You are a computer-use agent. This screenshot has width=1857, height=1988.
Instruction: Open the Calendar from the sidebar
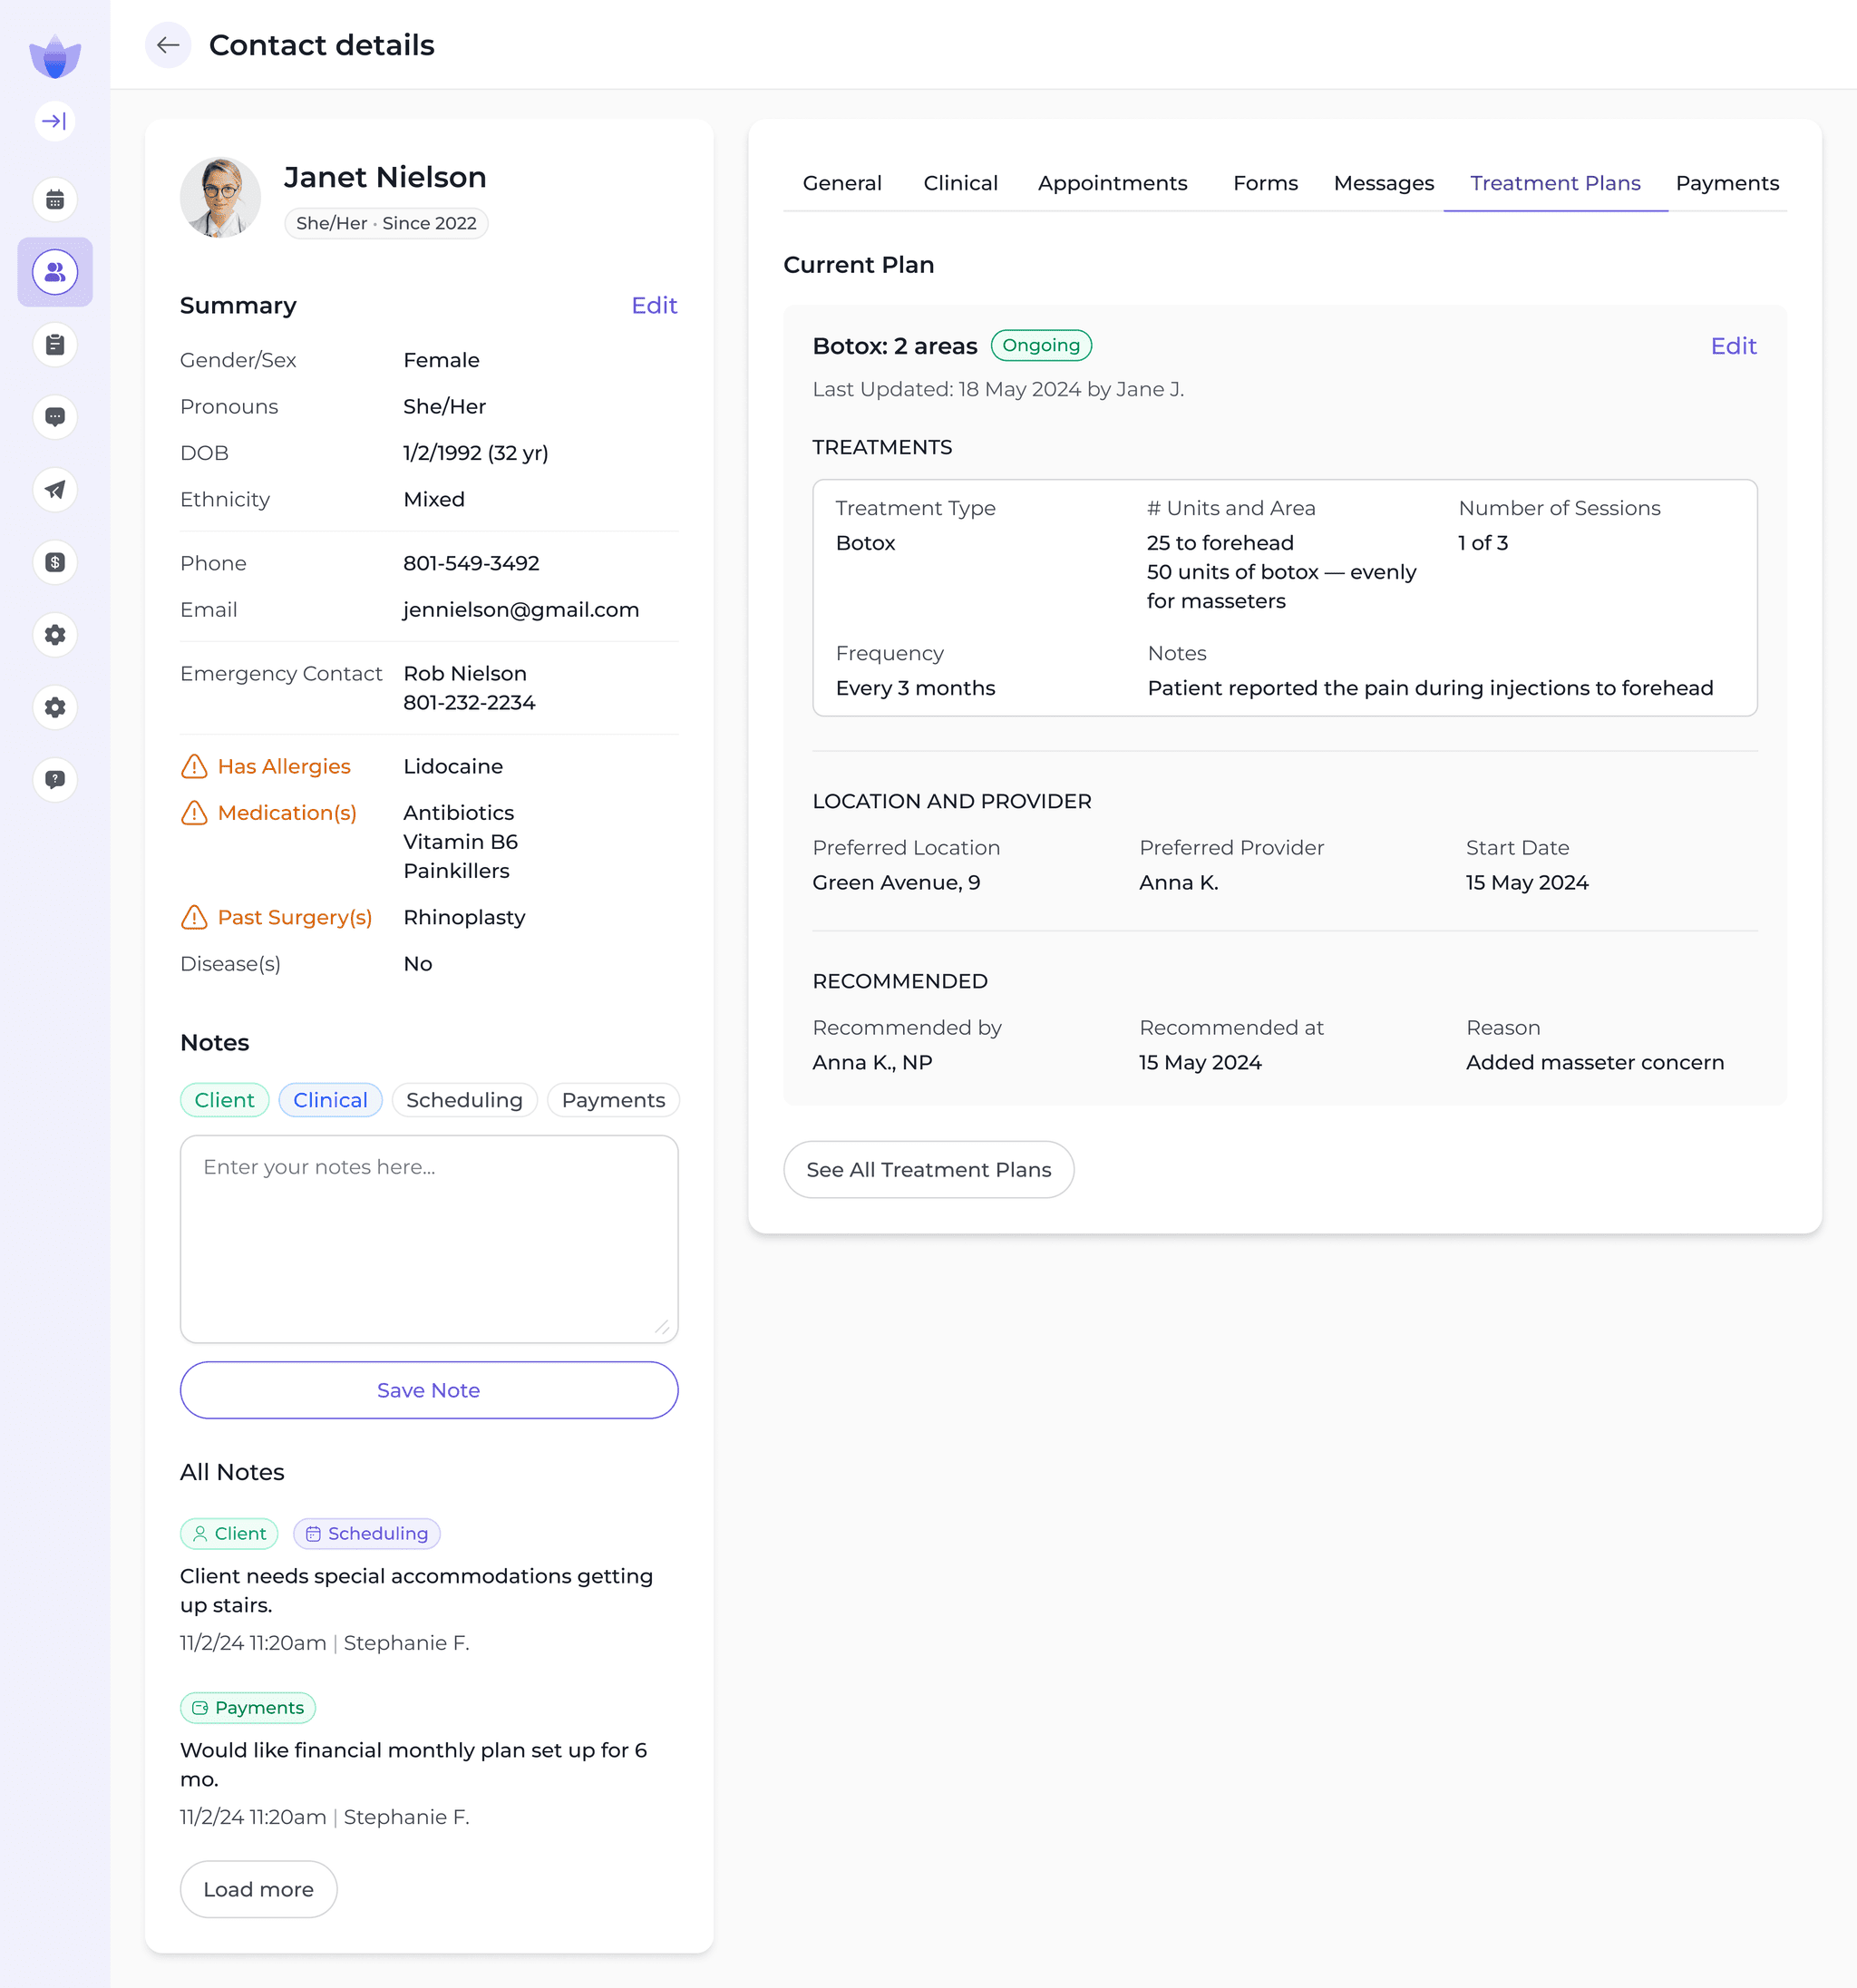coord(55,200)
